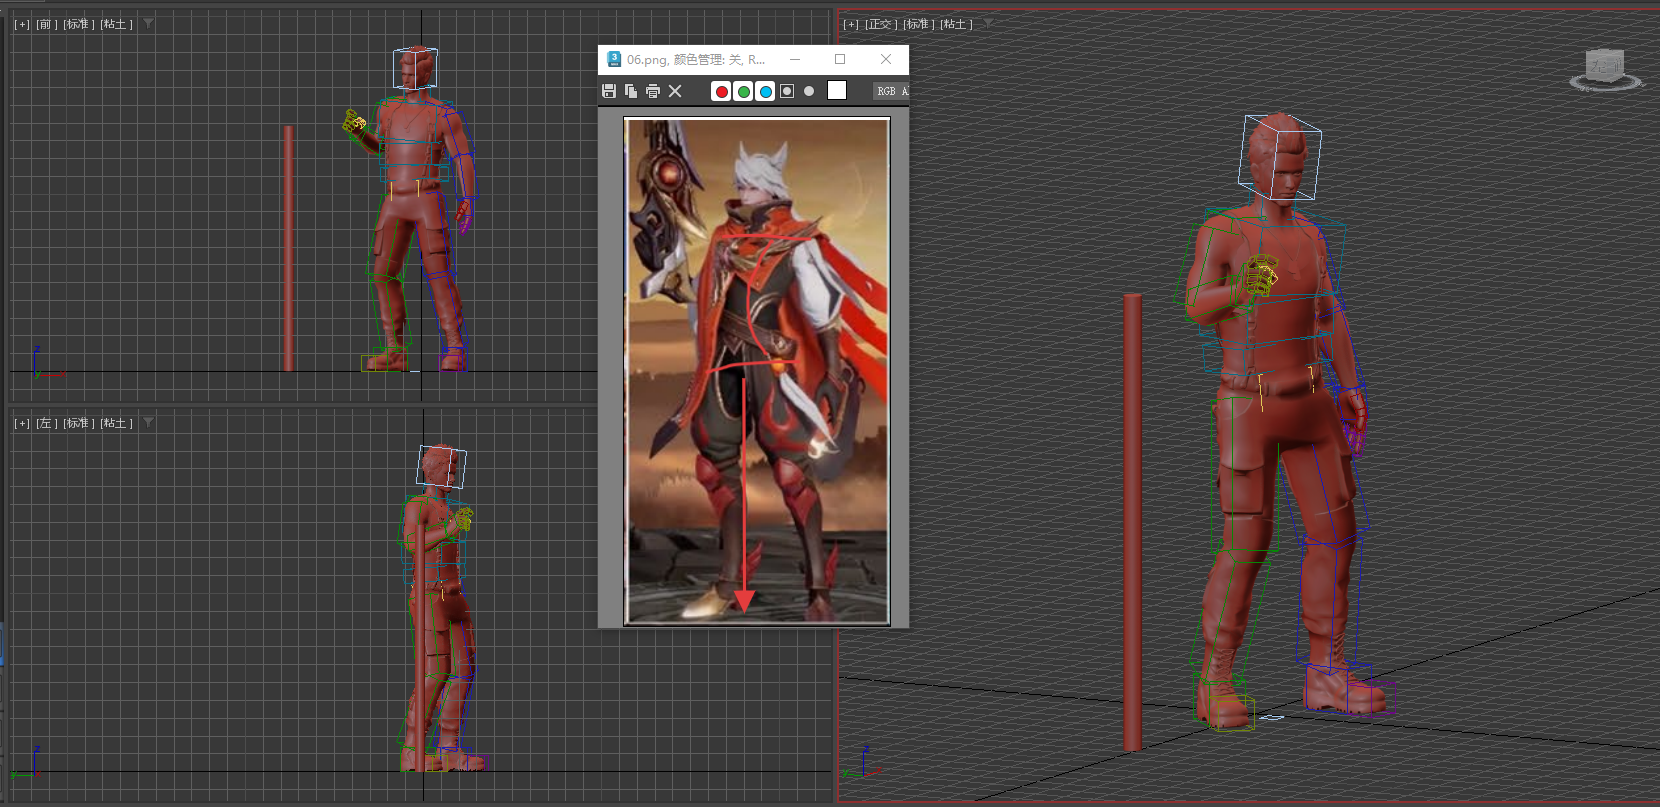
Task: Click the clone image copy icon
Action: tap(631, 91)
